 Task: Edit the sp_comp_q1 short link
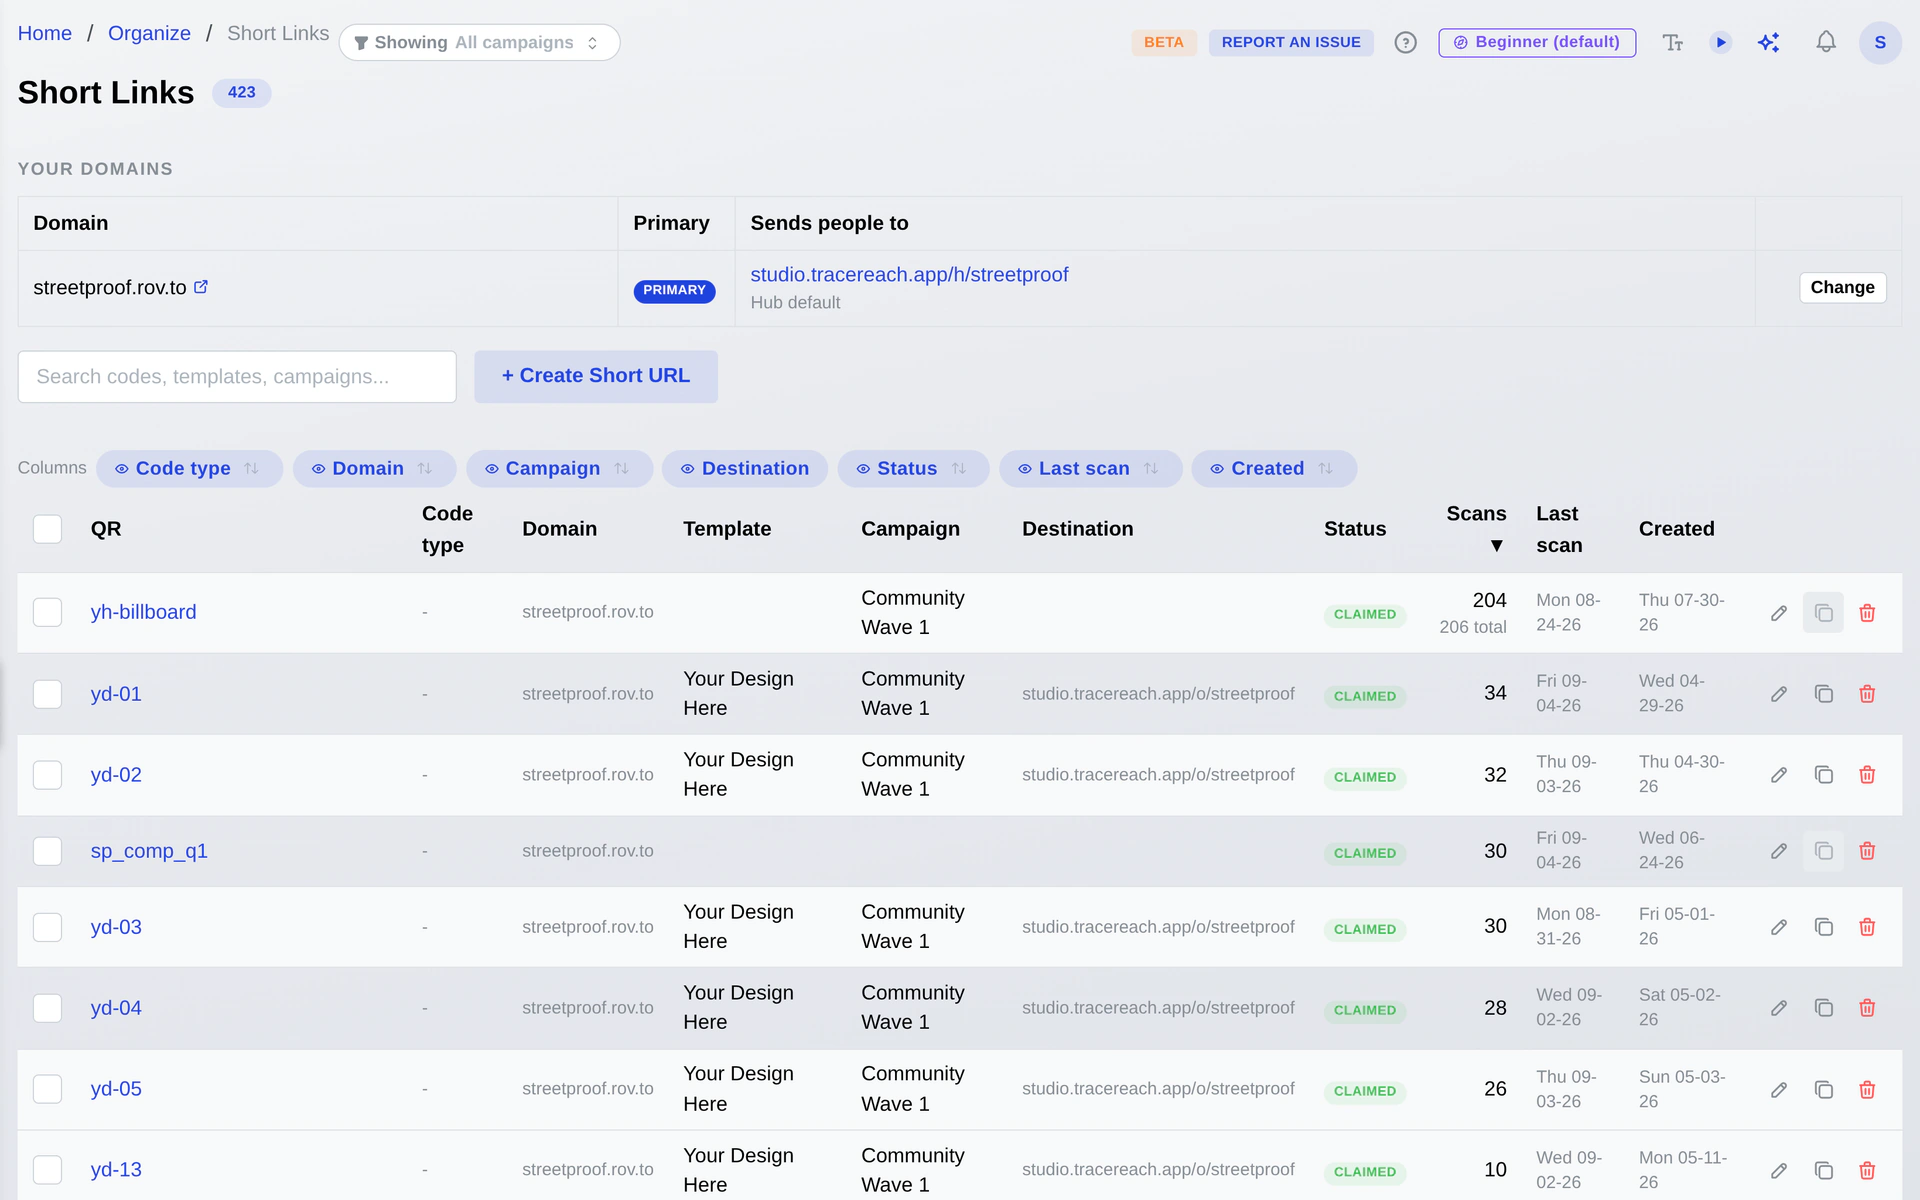click(x=1778, y=851)
